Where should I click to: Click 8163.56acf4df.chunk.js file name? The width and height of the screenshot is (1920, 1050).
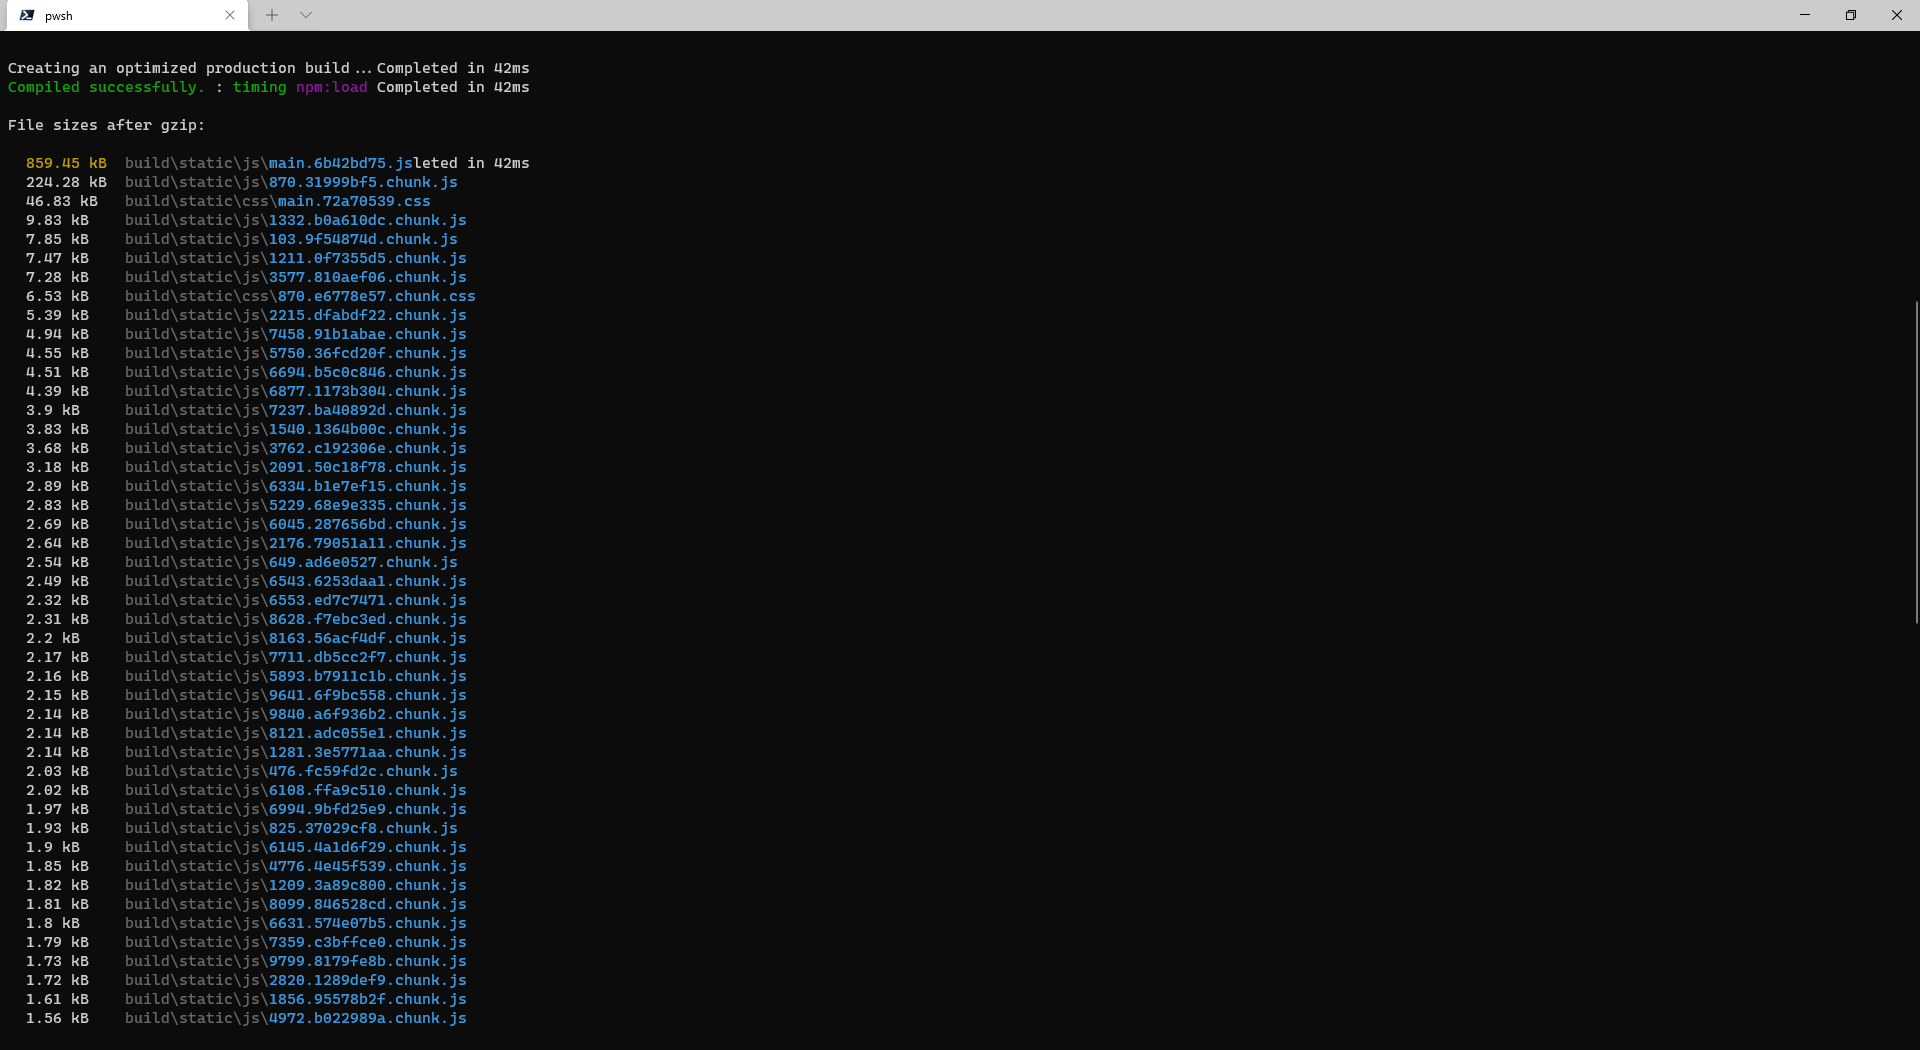pyautogui.click(x=368, y=638)
